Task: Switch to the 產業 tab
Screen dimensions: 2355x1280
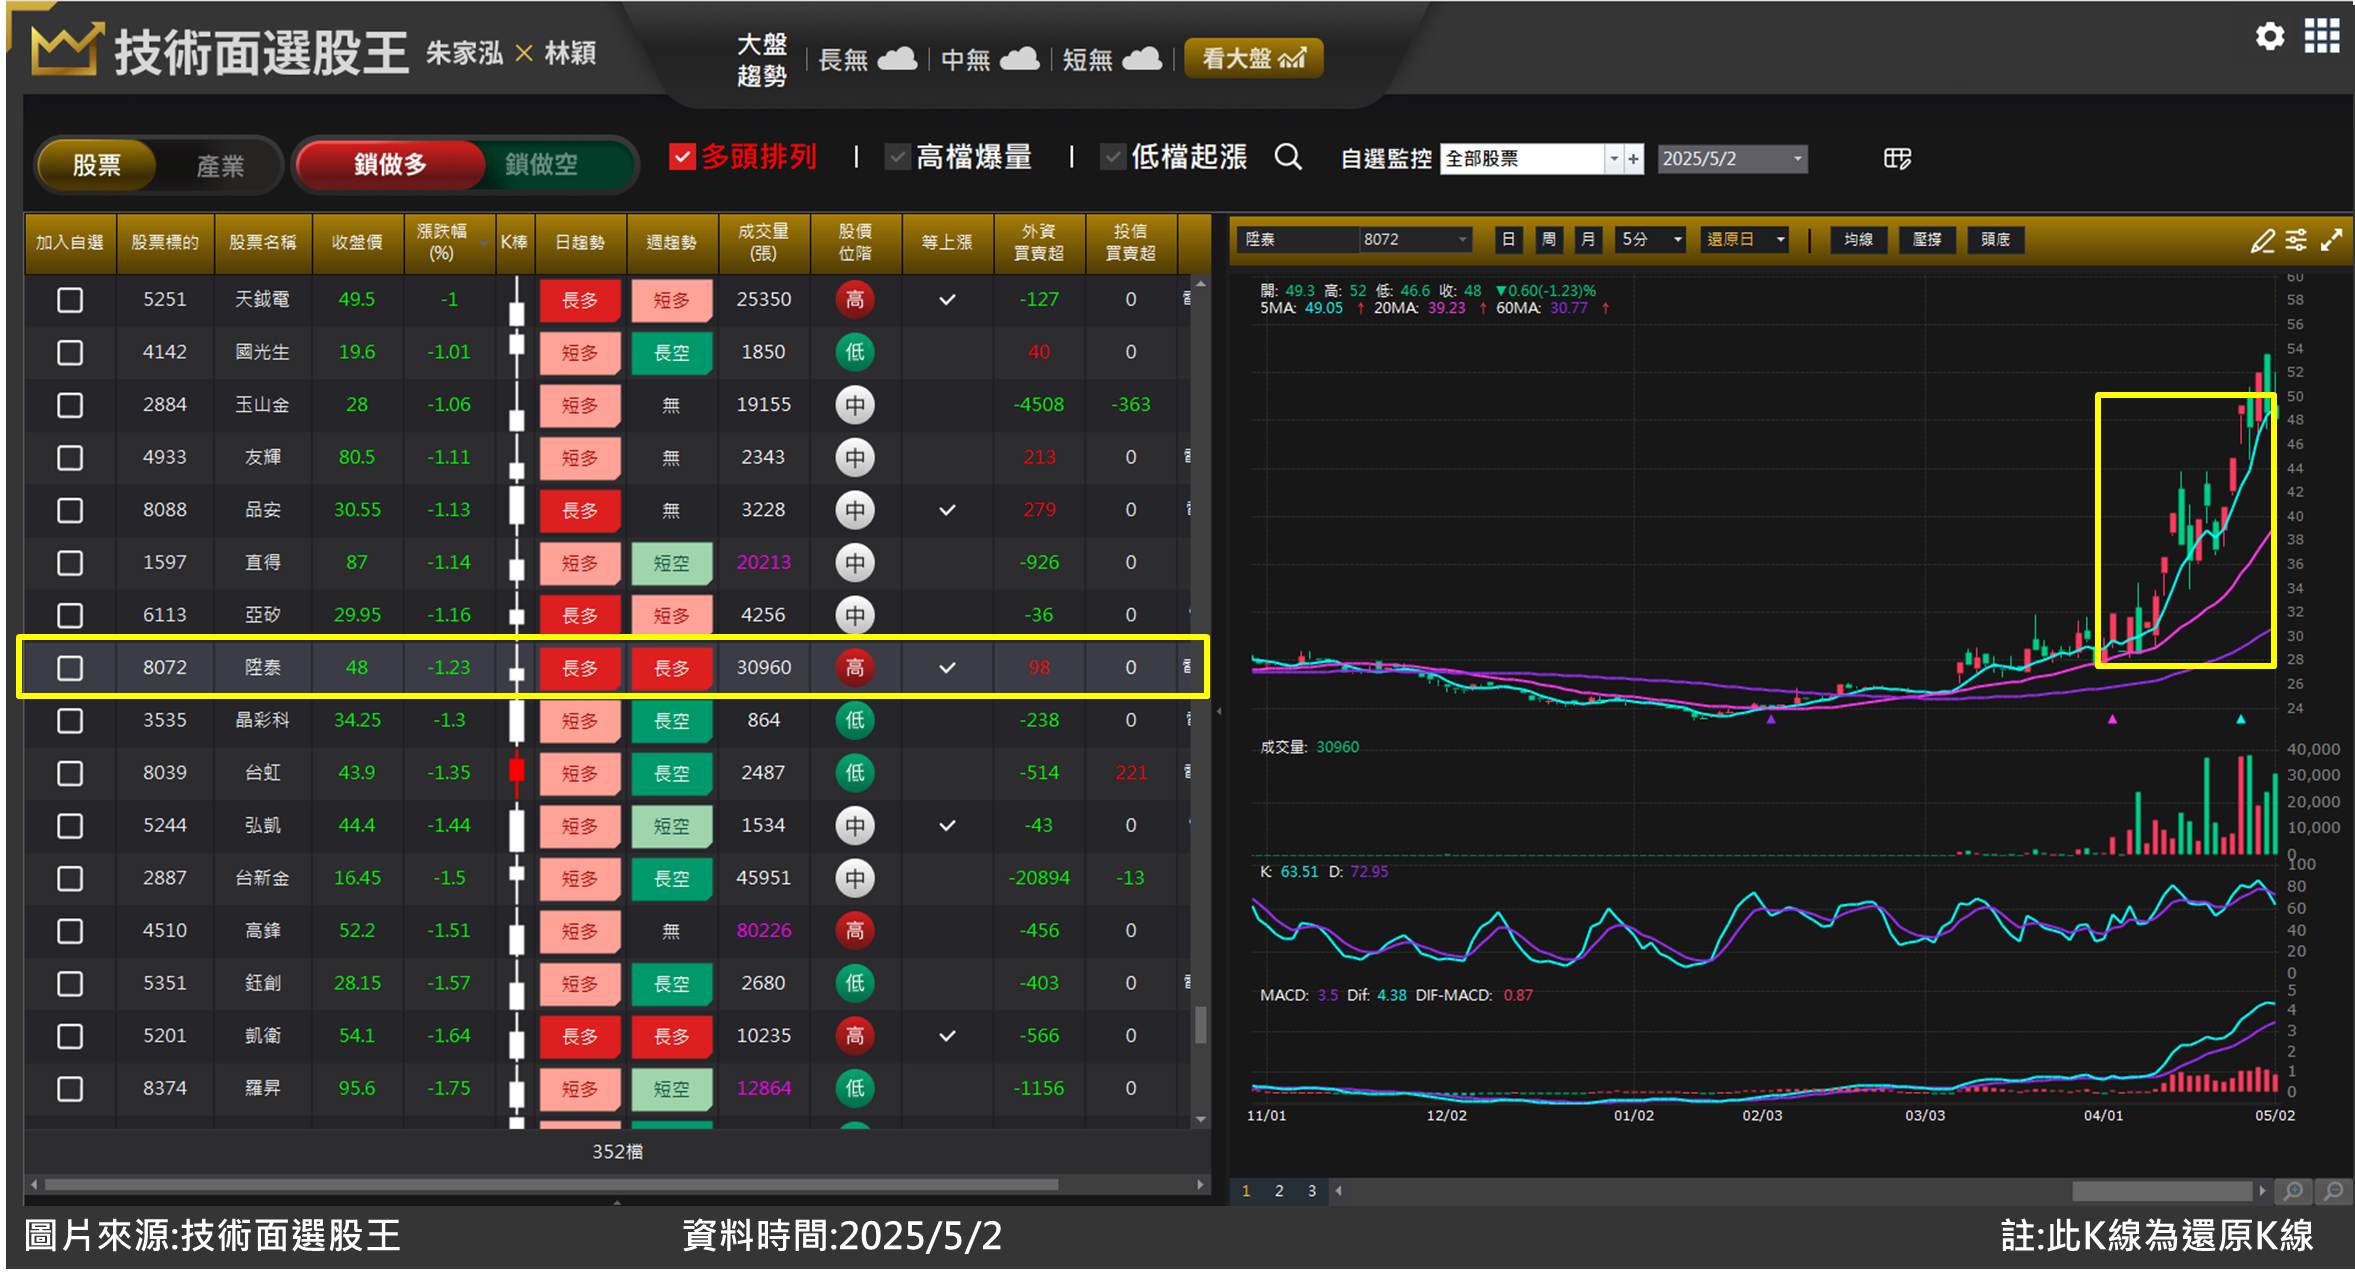Action: coord(220,166)
